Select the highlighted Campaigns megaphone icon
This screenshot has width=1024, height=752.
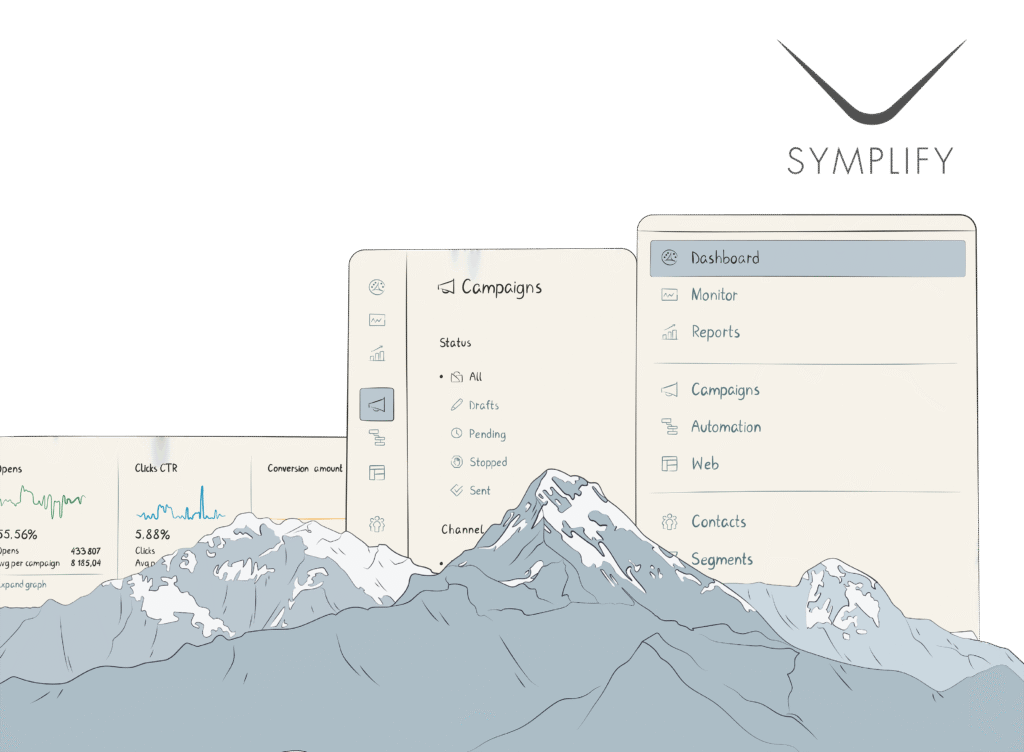click(377, 404)
